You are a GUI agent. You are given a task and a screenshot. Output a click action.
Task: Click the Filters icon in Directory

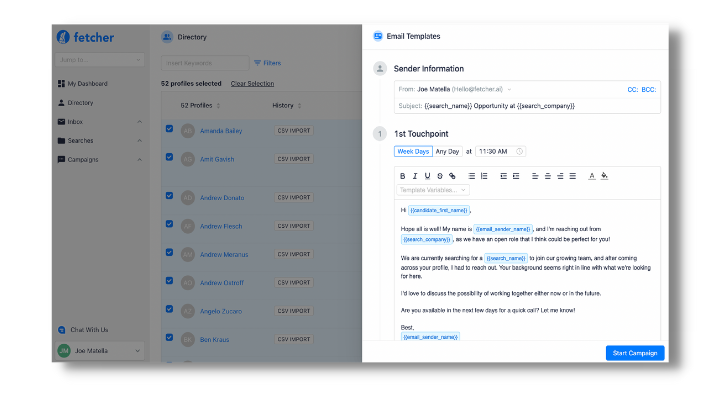tap(258, 62)
